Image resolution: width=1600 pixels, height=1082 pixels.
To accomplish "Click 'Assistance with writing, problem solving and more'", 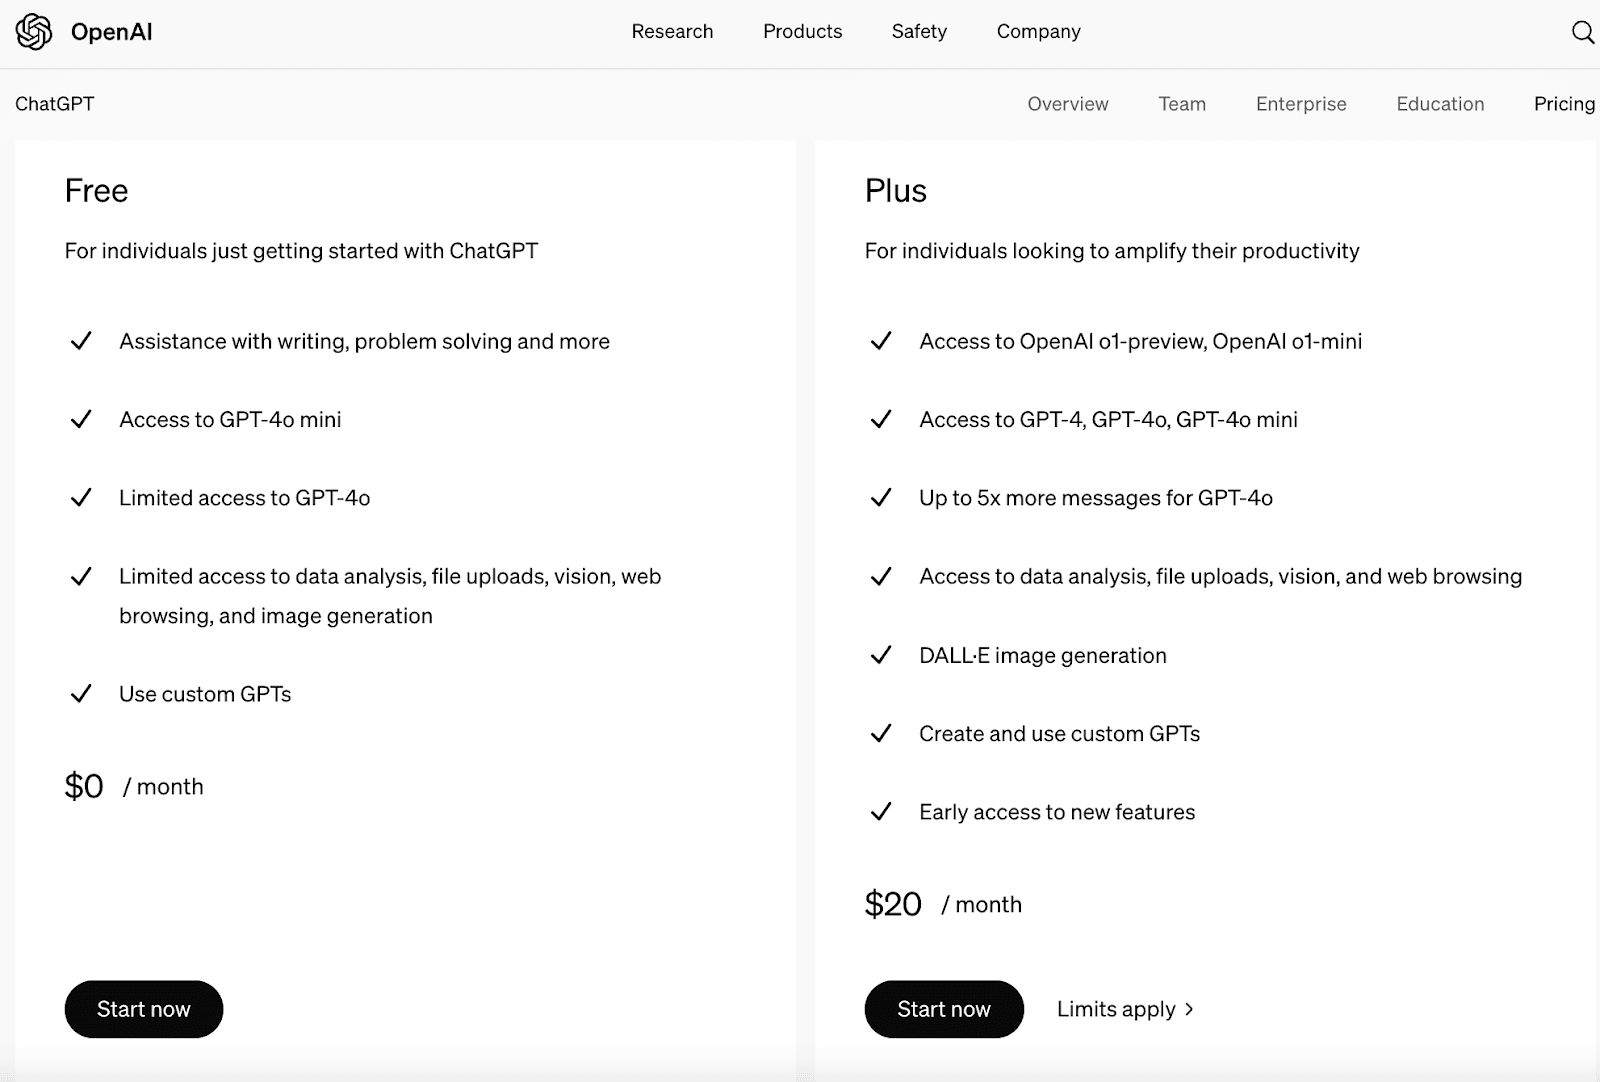I will click(x=364, y=342).
